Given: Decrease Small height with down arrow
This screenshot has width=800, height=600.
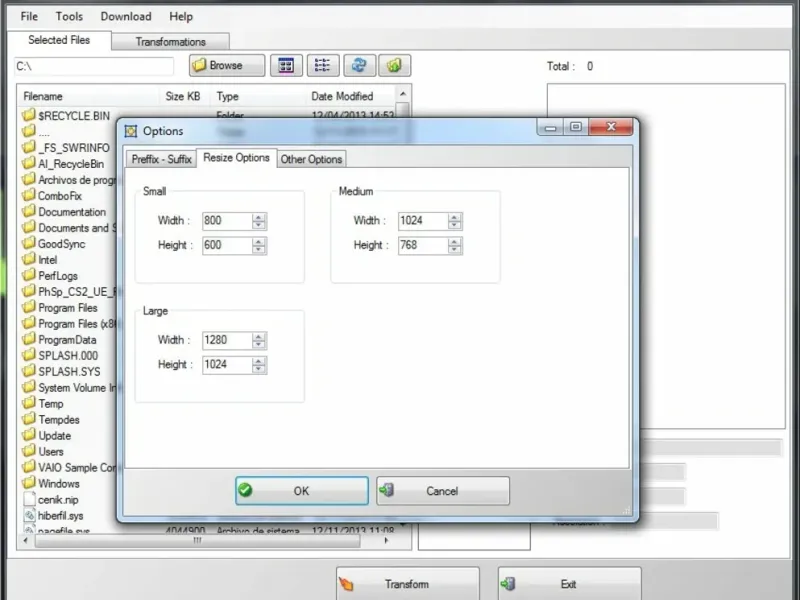Looking at the screenshot, I should [259, 249].
